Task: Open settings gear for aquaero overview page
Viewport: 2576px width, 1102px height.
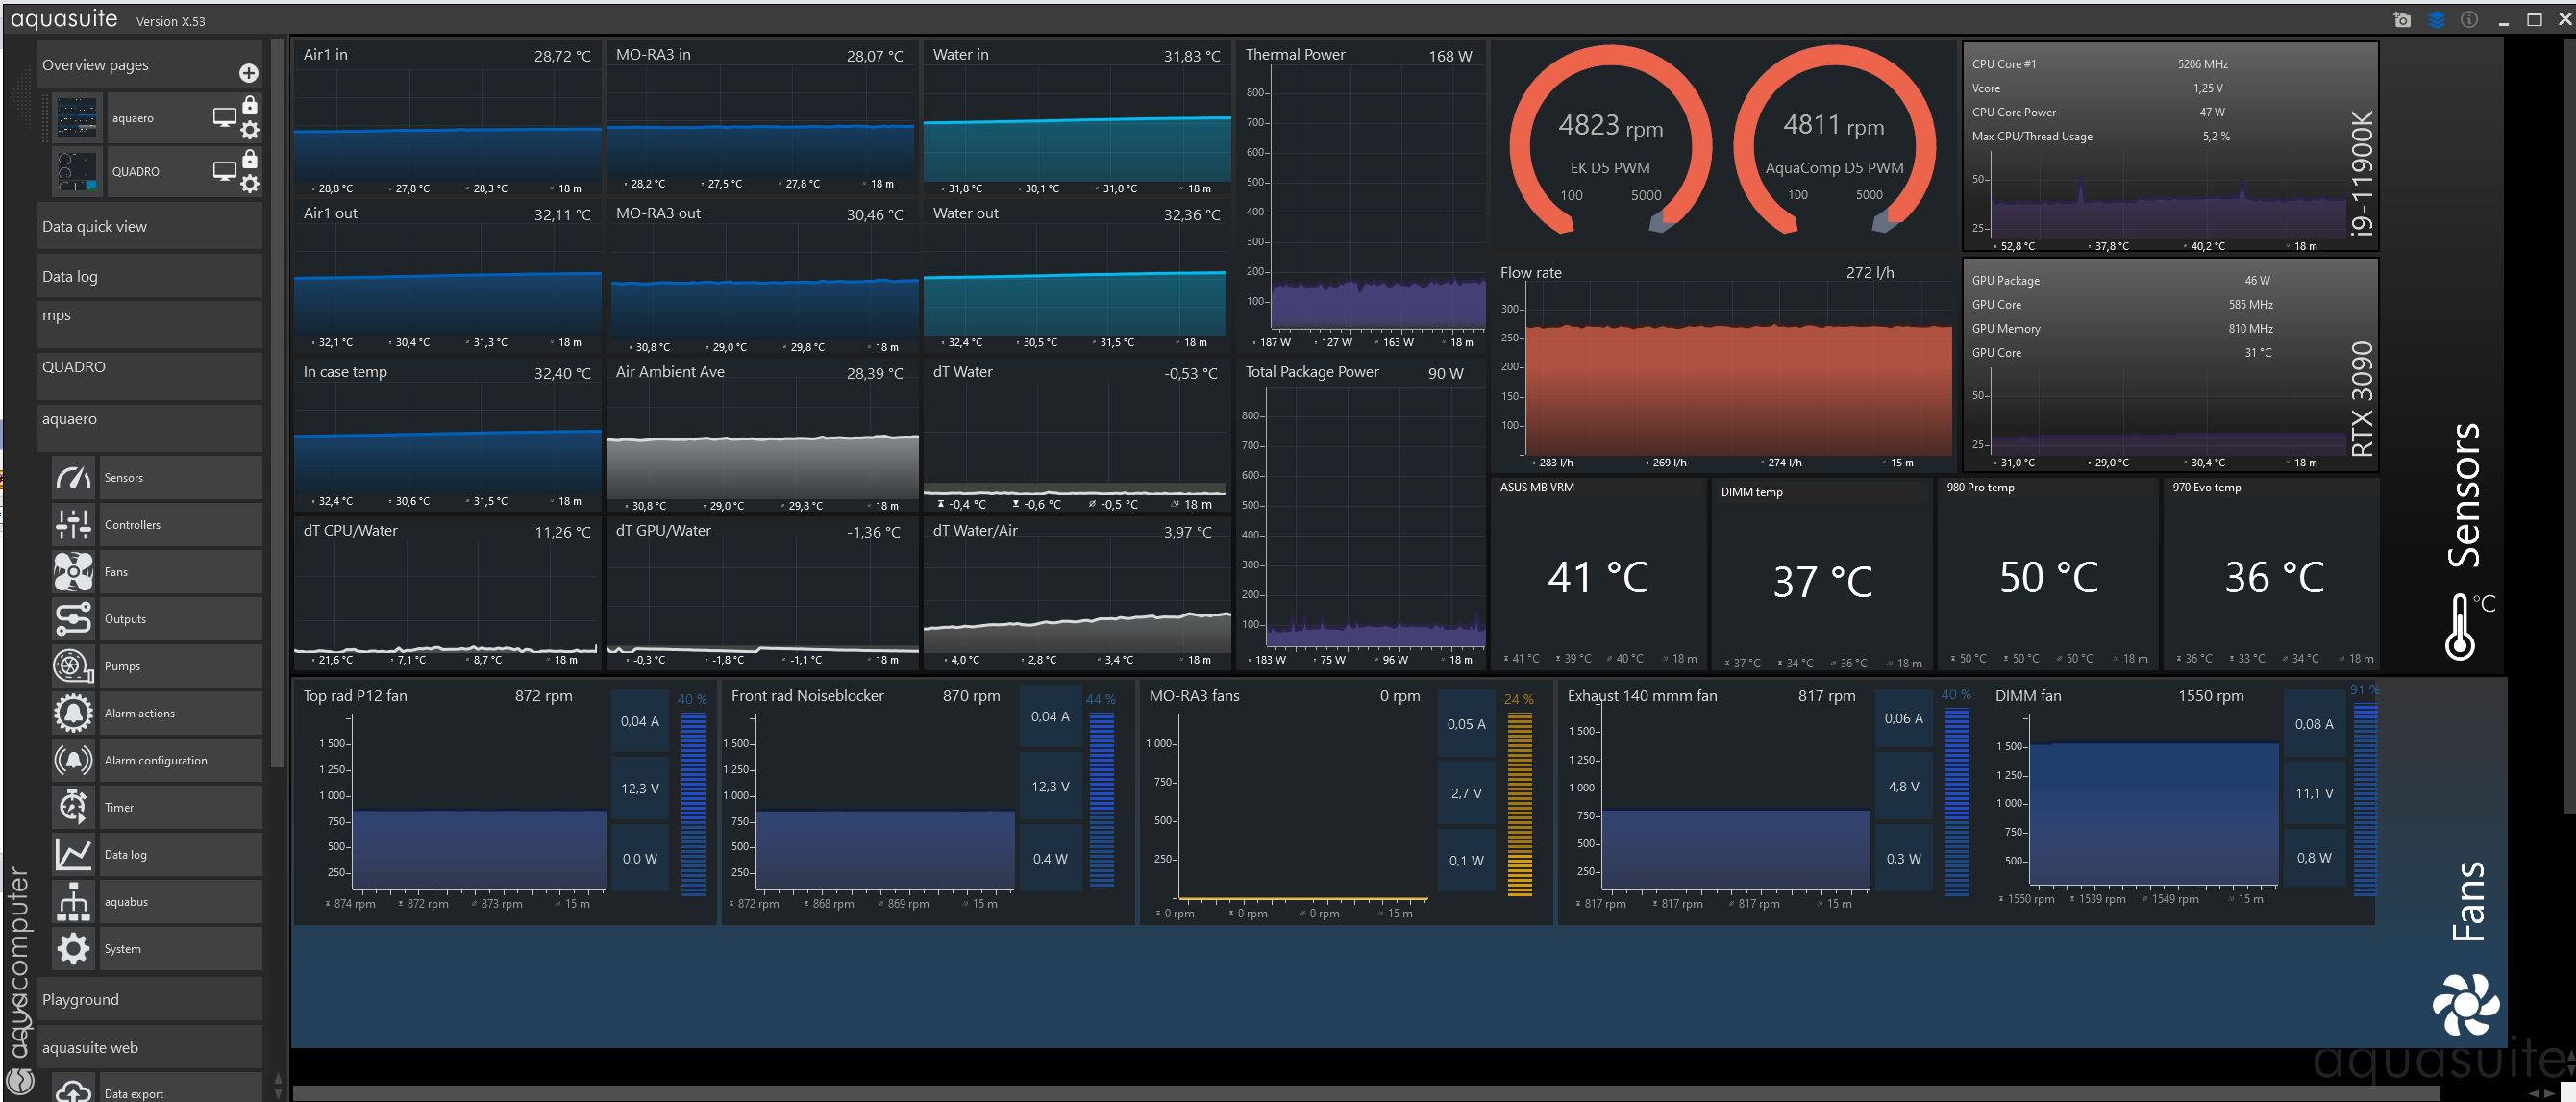Action: pyautogui.click(x=250, y=130)
